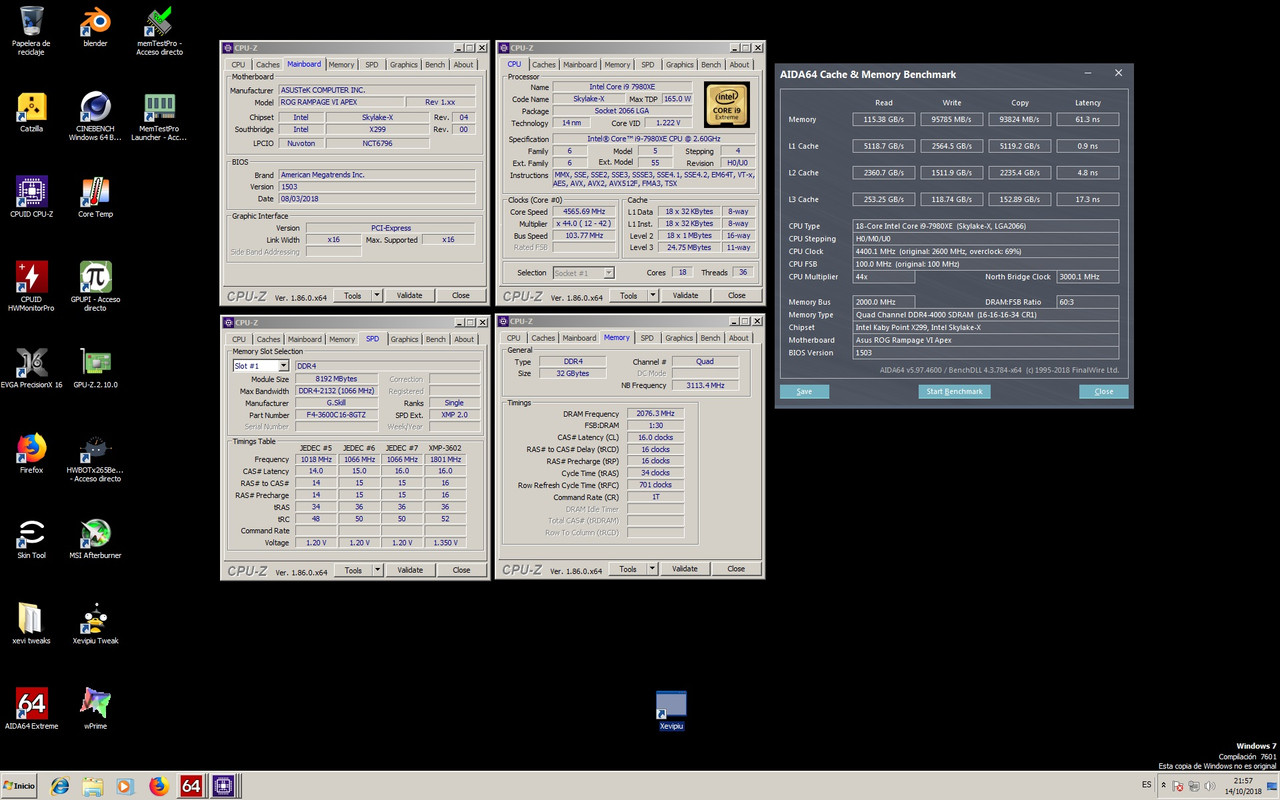Image resolution: width=1280 pixels, height=800 pixels.
Task: Click the NB Frequency 3113.4 MHz value
Action: click(704, 385)
